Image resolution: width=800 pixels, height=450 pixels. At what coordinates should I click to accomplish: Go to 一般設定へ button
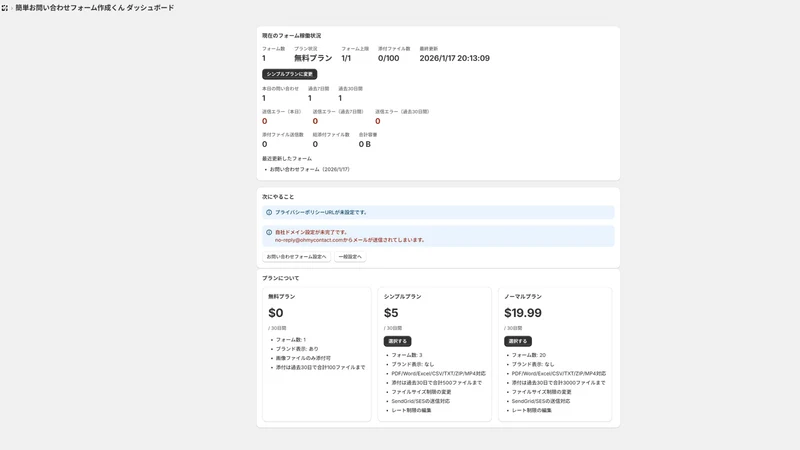(x=350, y=257)
